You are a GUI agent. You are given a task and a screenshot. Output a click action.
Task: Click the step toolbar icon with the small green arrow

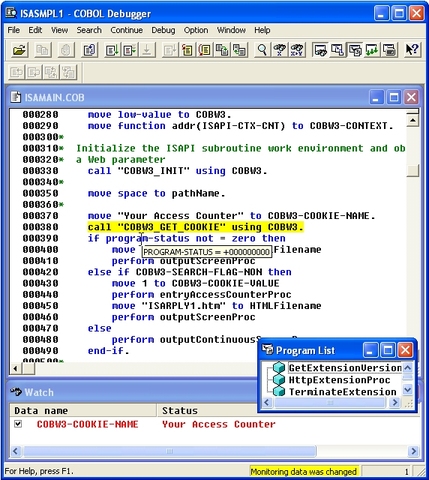(x=129, y=50)
